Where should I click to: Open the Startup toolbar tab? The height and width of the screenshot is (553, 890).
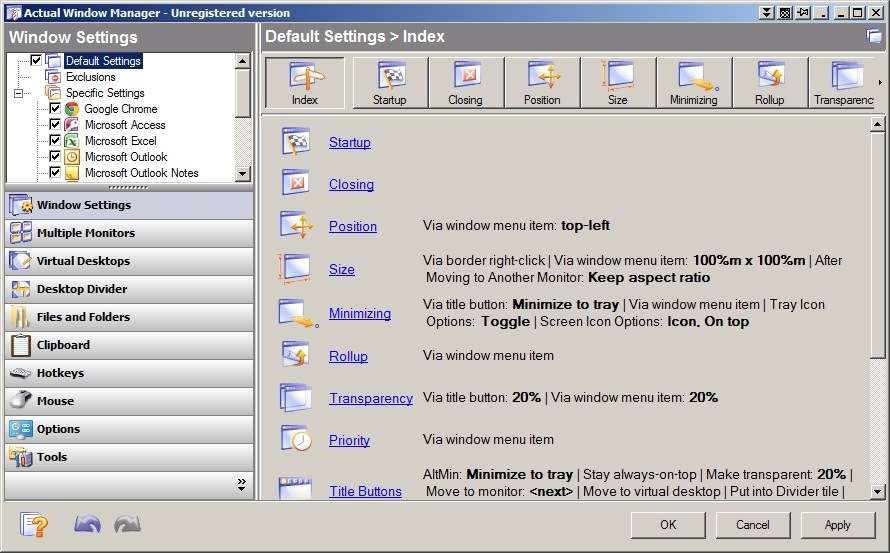390,83
